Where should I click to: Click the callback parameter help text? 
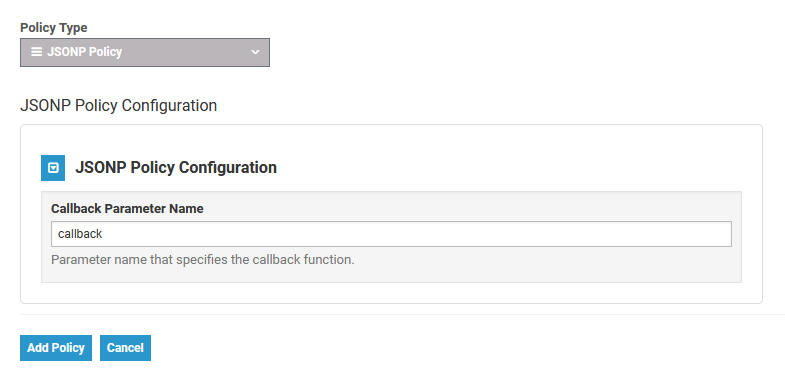click(x=203, y=260)
